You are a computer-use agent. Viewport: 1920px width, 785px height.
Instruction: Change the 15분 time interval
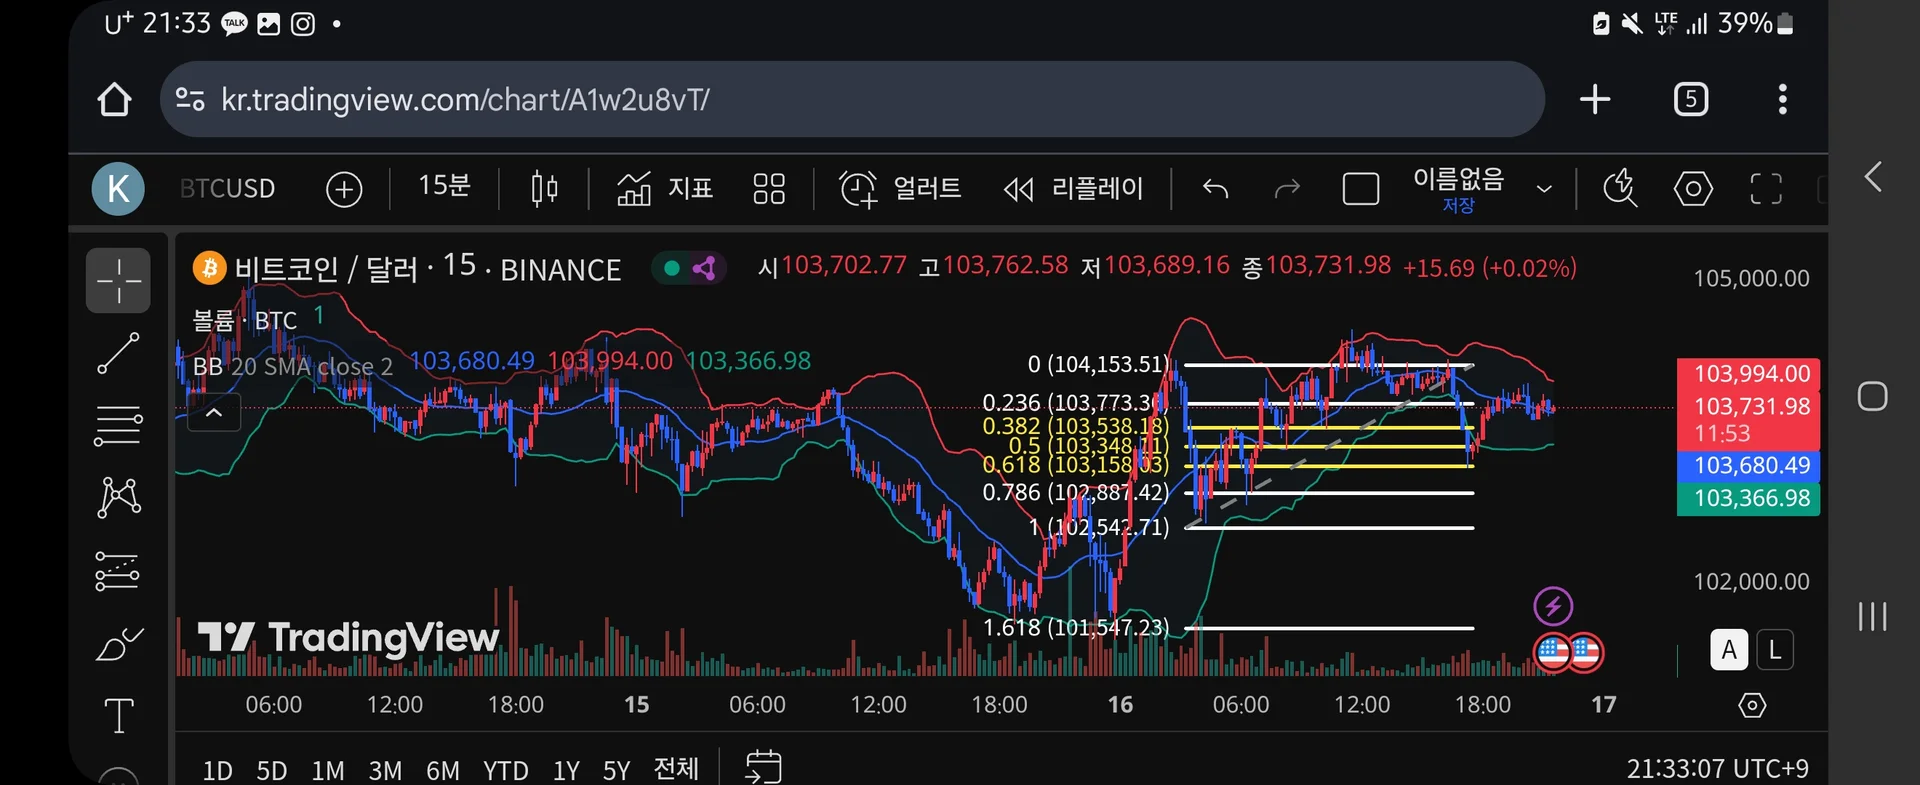point(444,187)
